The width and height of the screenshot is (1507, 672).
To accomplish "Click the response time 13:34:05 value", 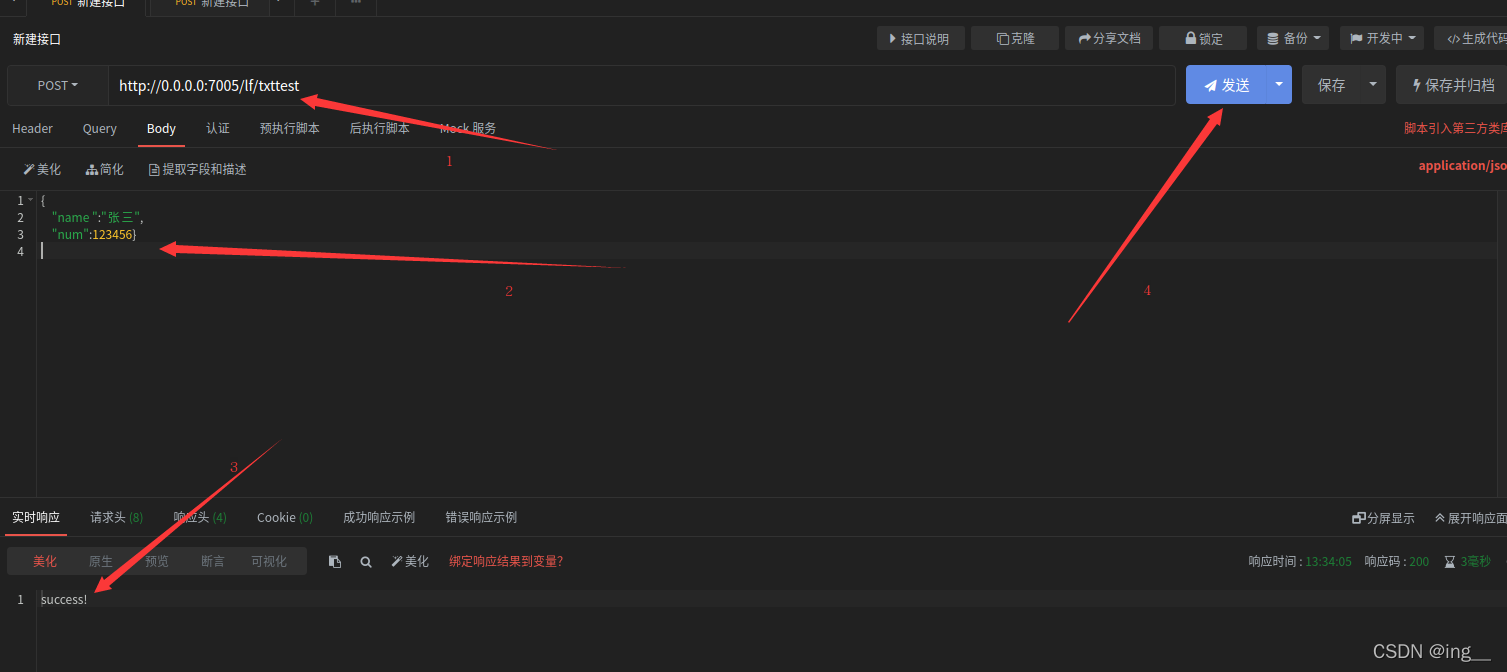I will click(1328, 561).
